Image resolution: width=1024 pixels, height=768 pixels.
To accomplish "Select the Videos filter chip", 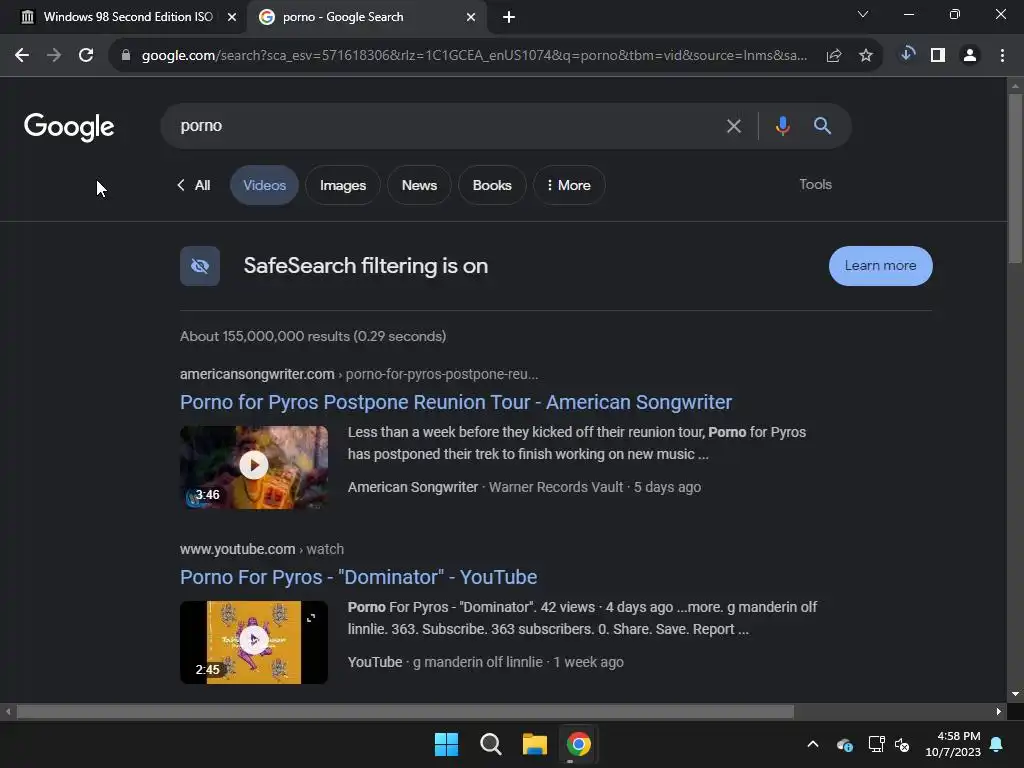I will click(264, 185).
